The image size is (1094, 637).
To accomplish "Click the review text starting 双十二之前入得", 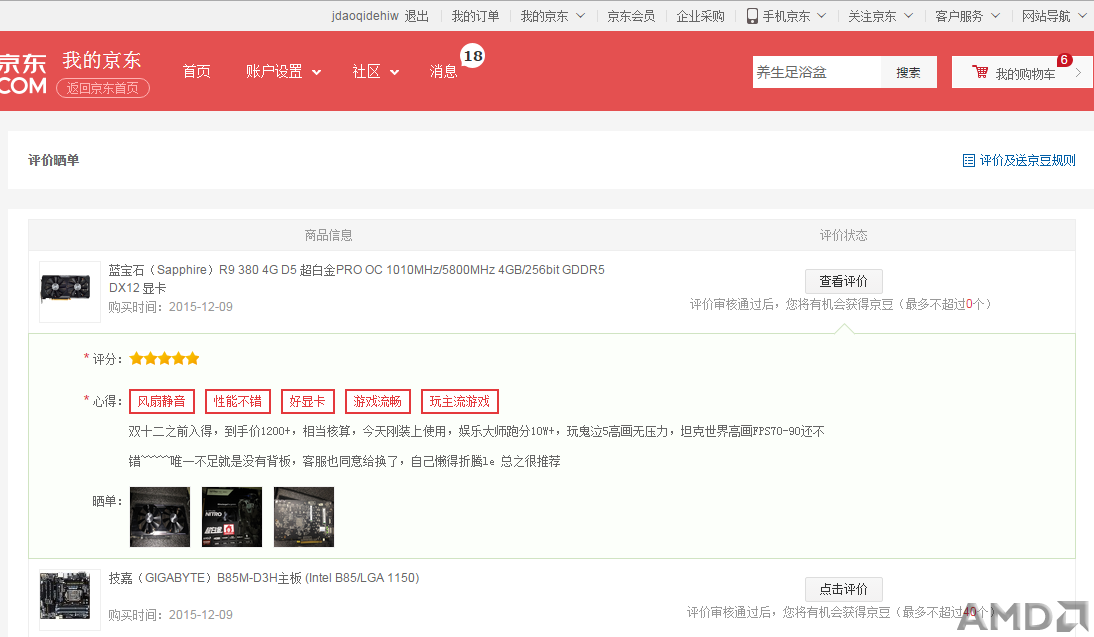I will tap(477, 446).
